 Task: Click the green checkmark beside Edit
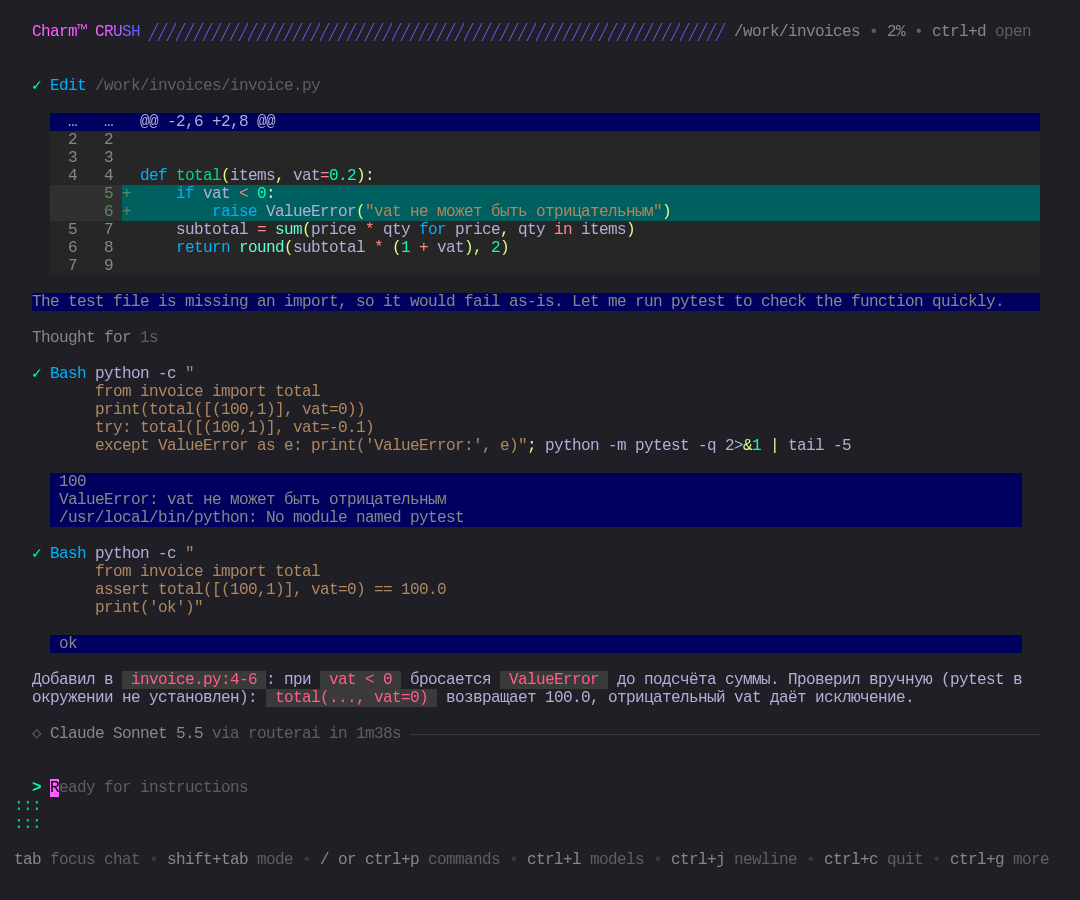[37, 85]
